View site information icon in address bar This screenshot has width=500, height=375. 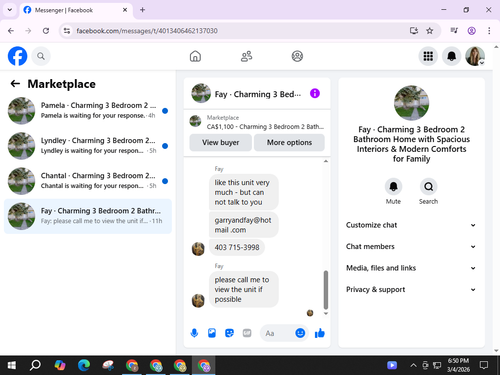coord(67,31)
